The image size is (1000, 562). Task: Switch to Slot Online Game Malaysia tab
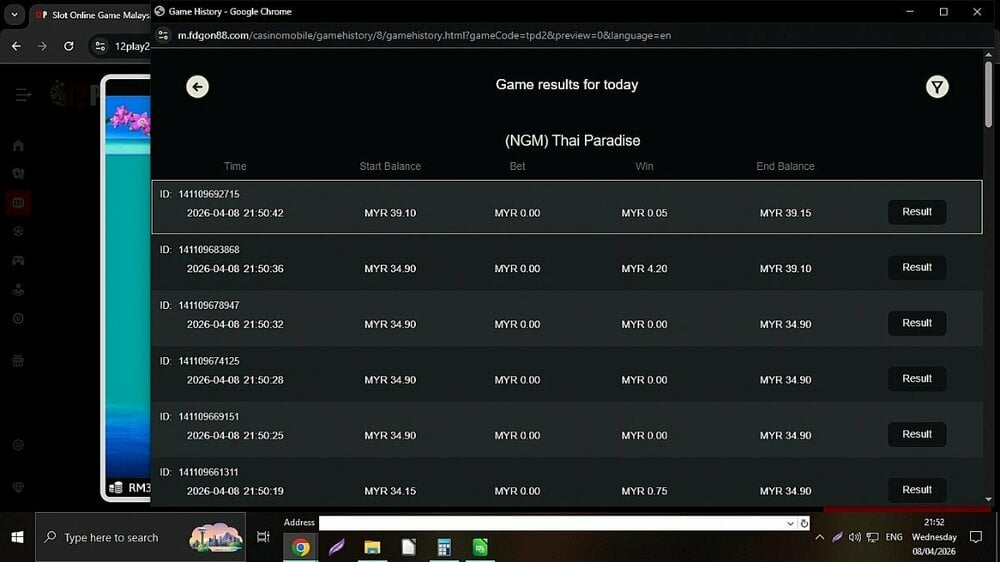click(x=90, y=16)
